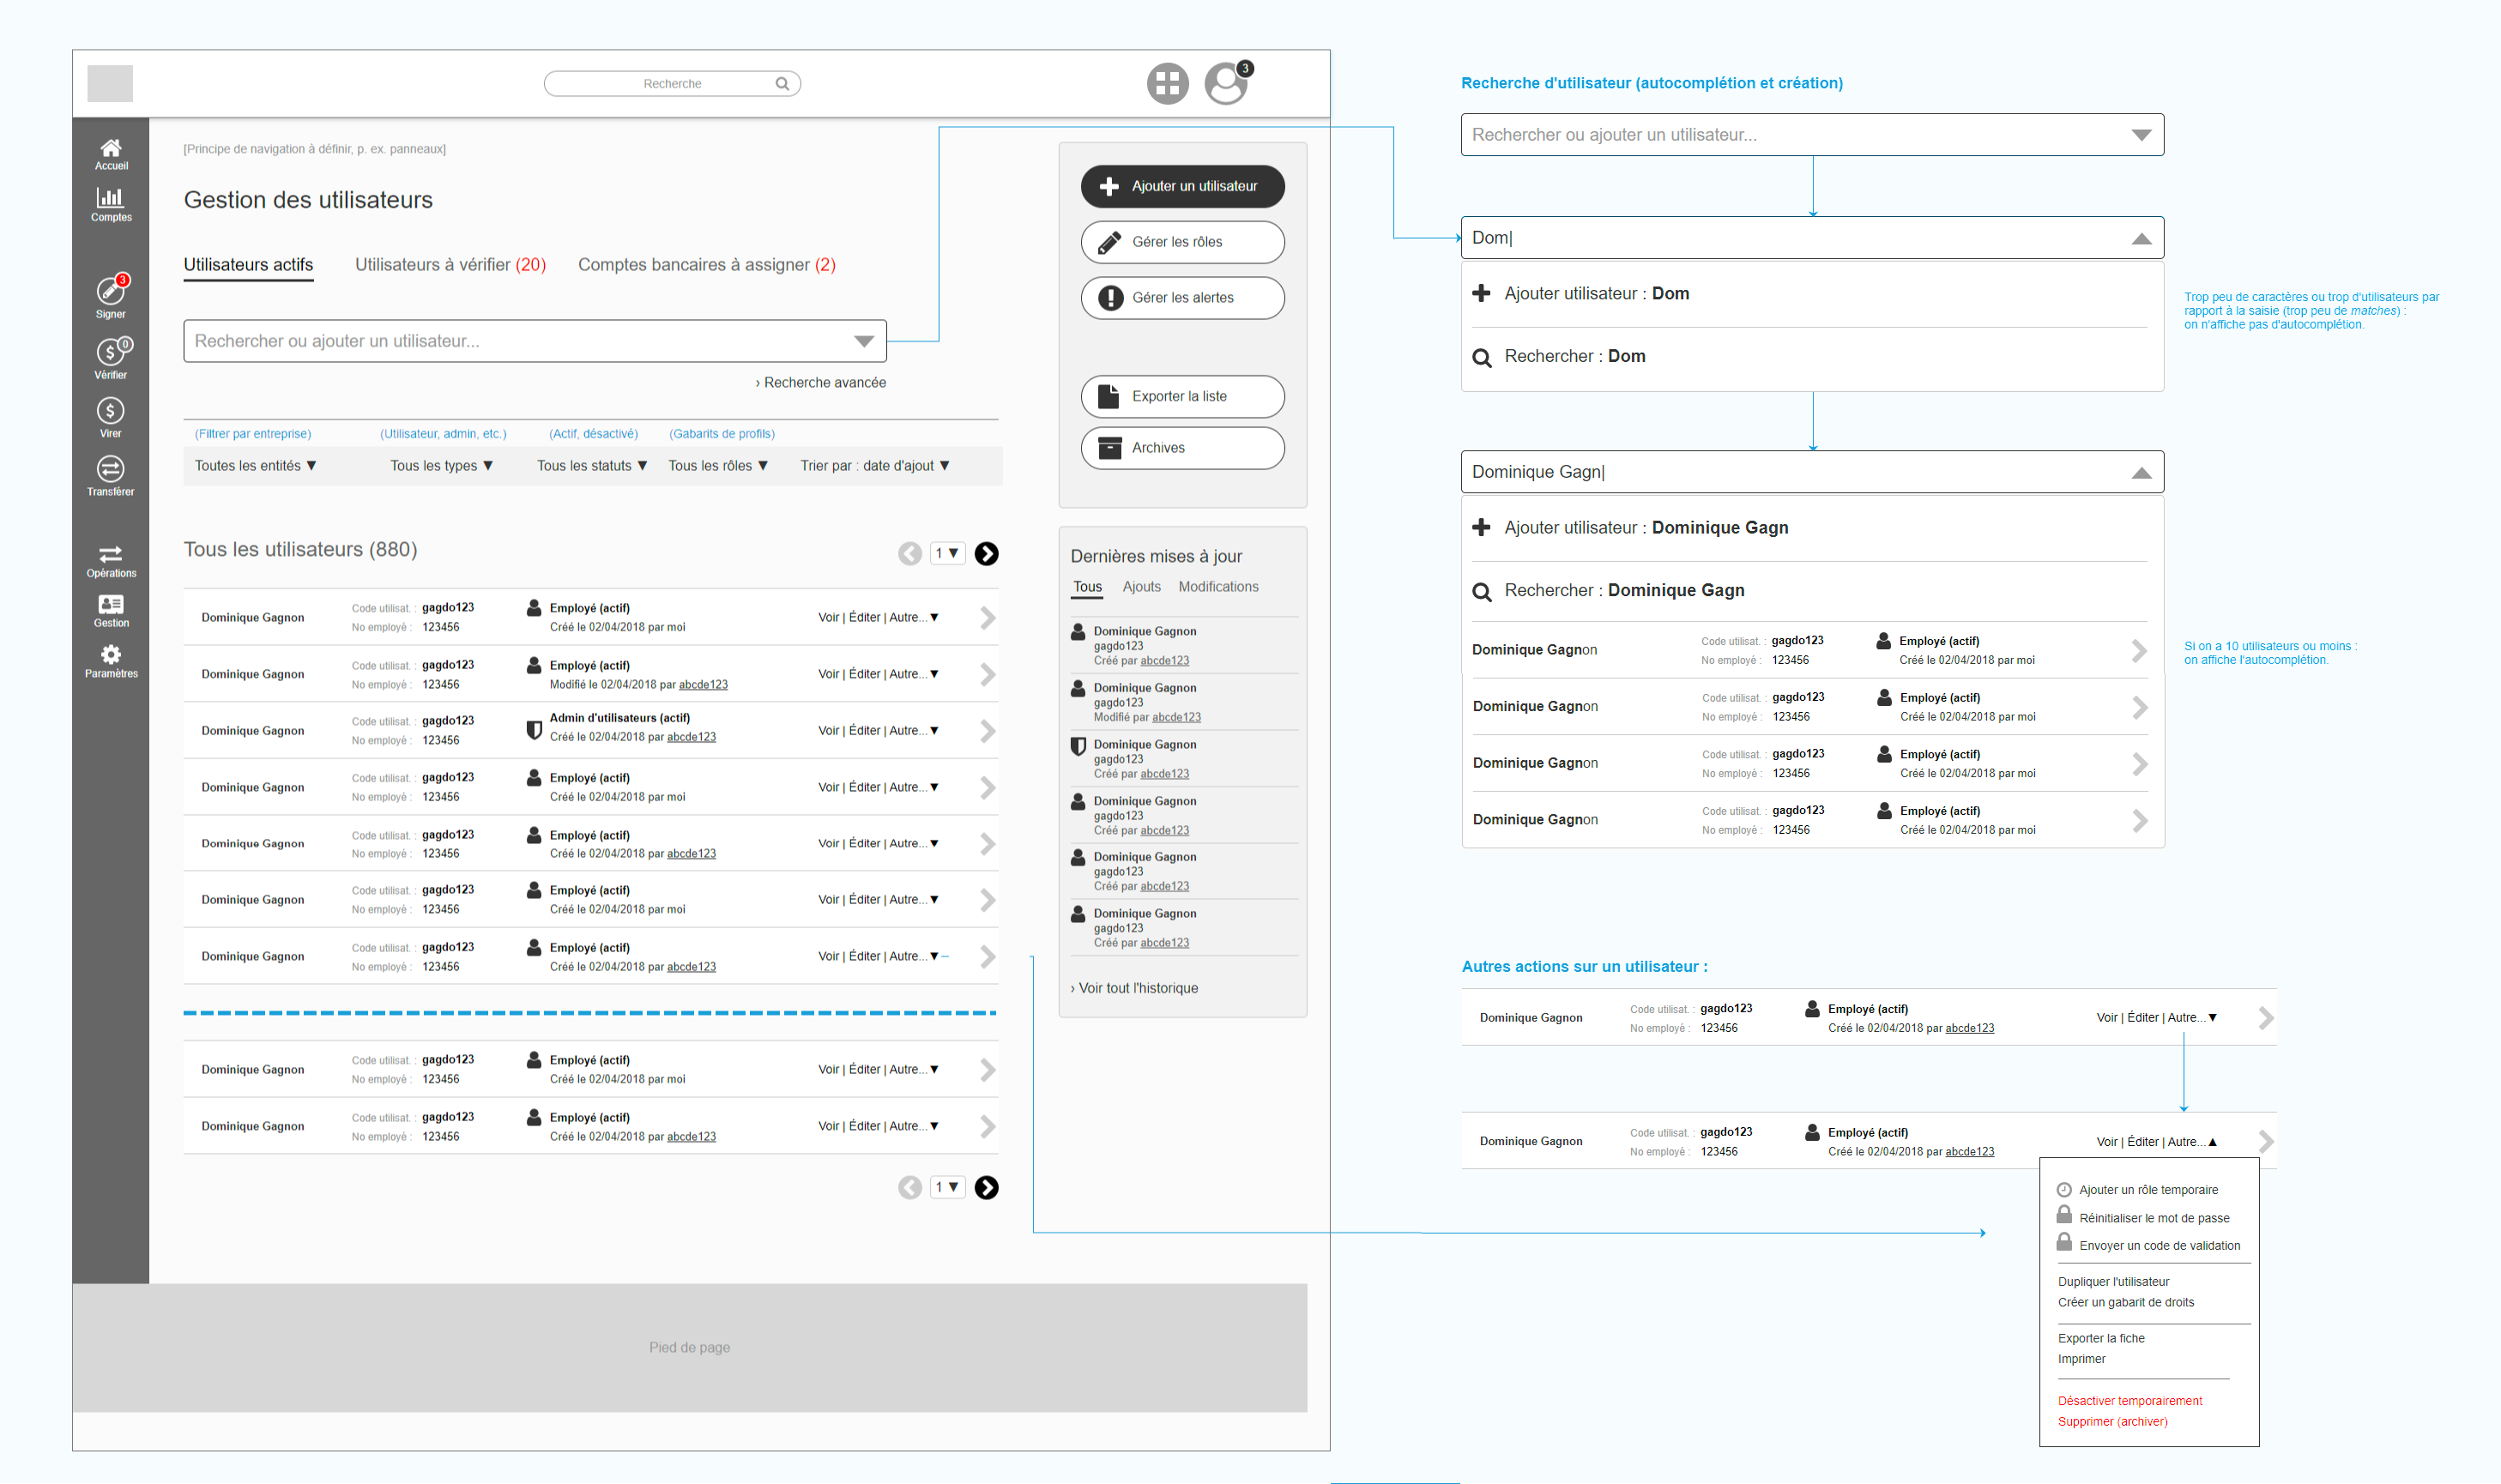Click the Ajouter un utilisateur button
The image size is (2501, 1484).
click(1182, 187)
